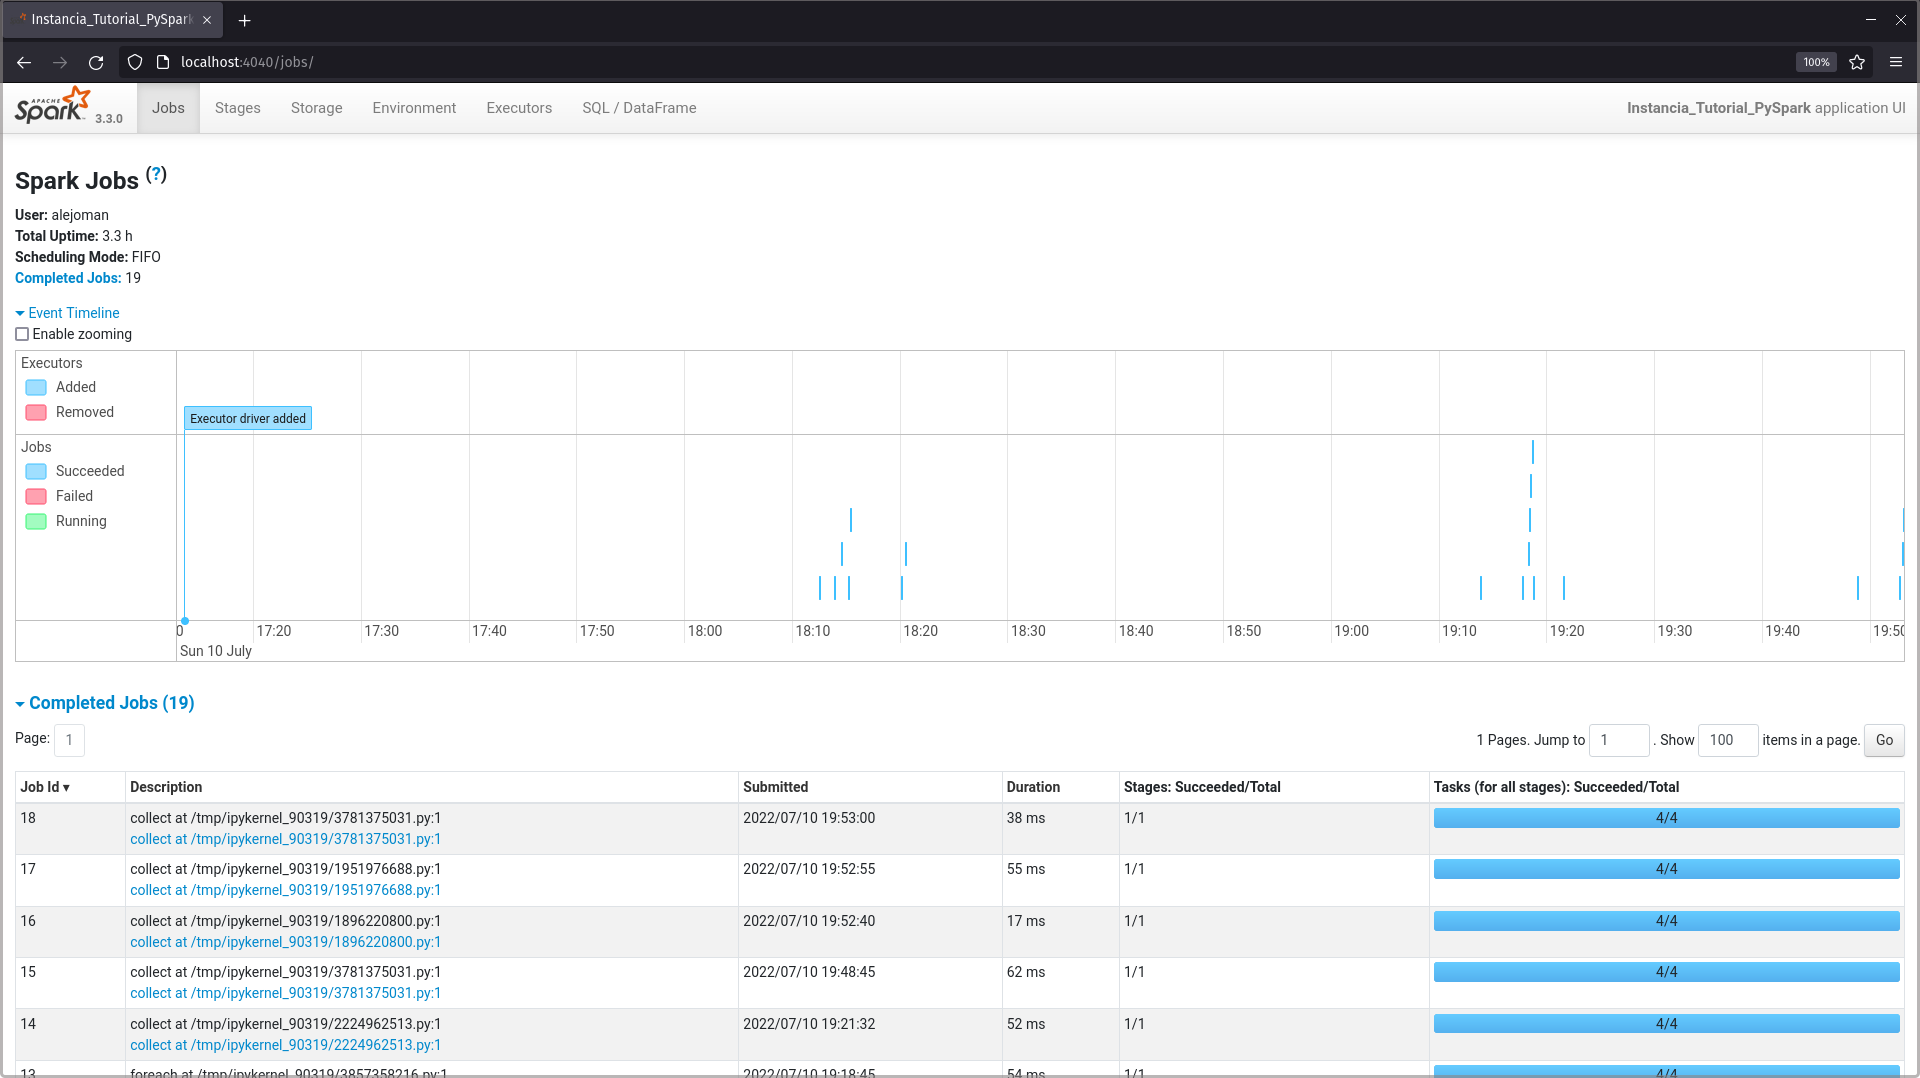Open job 17 collect 1951976688.py:1 link
The height and width of the screenshot is (1078, 1920).
285,890
